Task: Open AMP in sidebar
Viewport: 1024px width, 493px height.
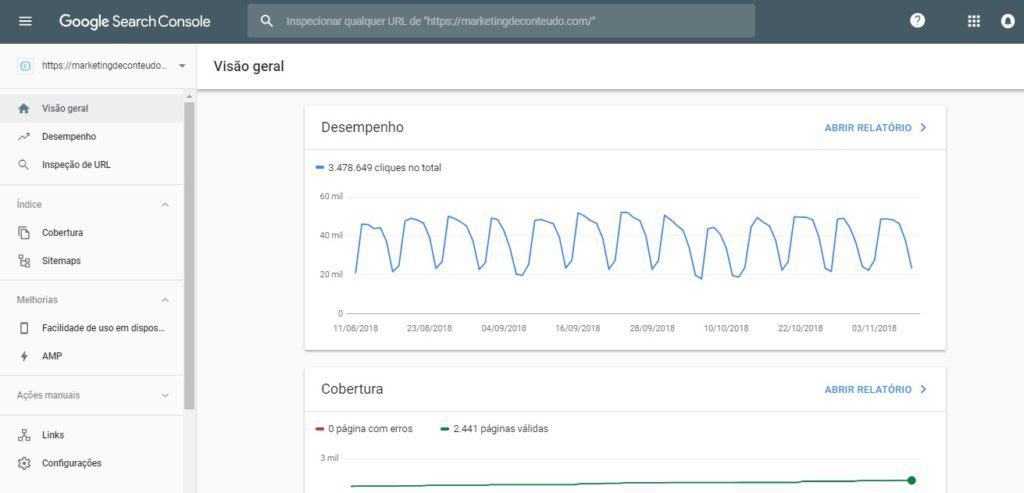Action: pyautogui.click(x=91, y=356)
